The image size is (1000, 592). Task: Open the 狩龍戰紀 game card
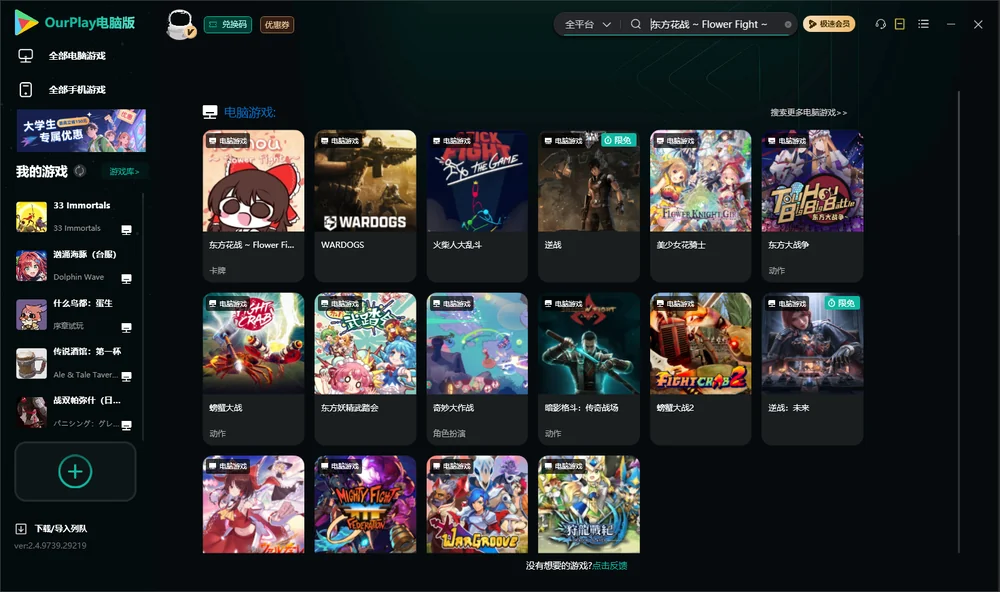coord(589,504)
